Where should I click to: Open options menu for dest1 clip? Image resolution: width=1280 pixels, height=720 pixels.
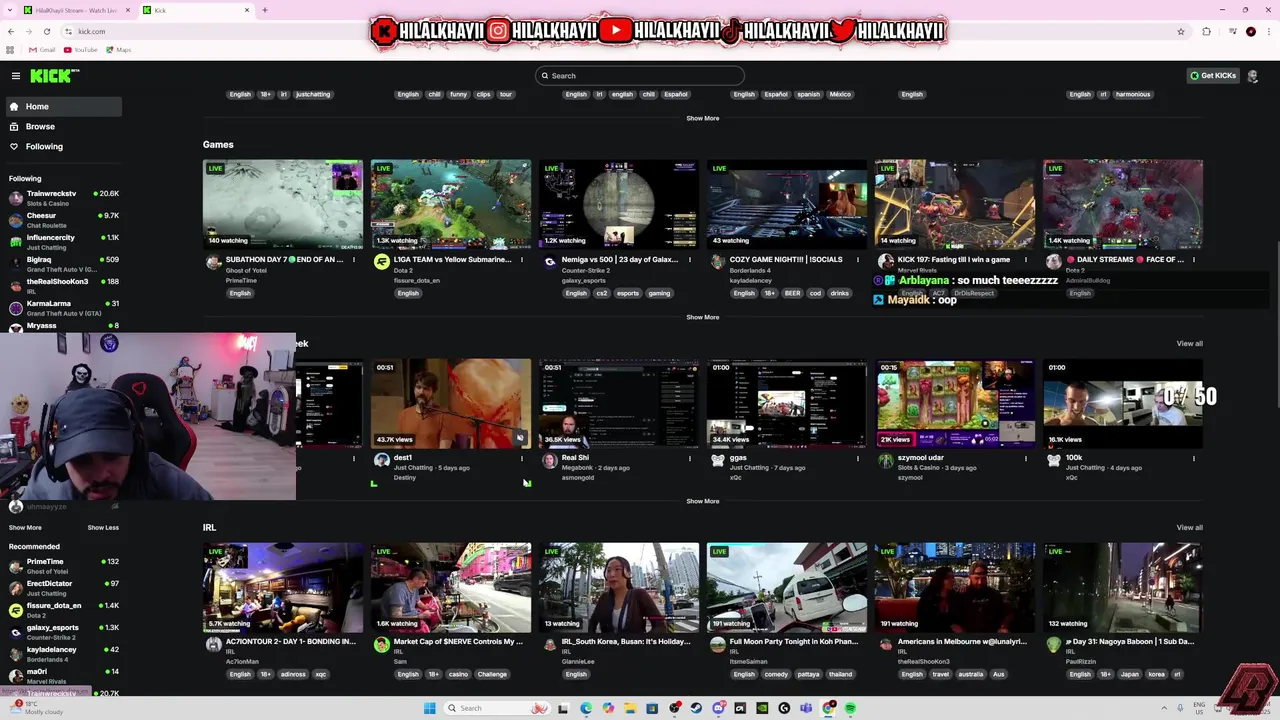click(522, 458)
